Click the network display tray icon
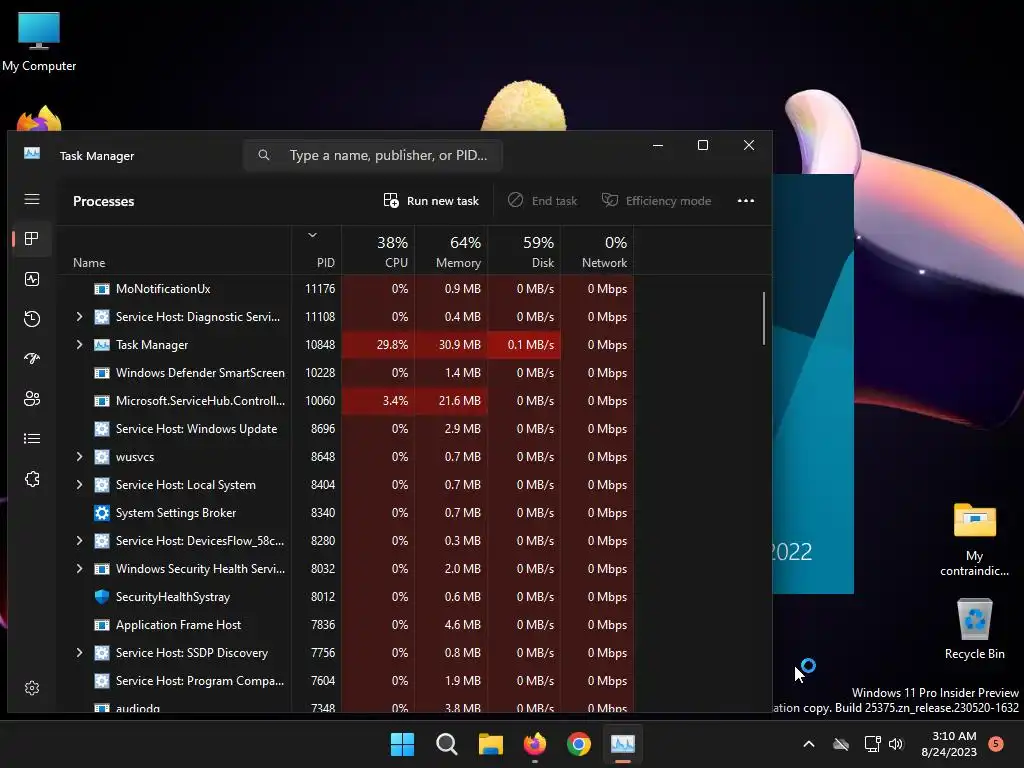The width and height of the screenshot is (1024, 768). click(x=872, y=744)
